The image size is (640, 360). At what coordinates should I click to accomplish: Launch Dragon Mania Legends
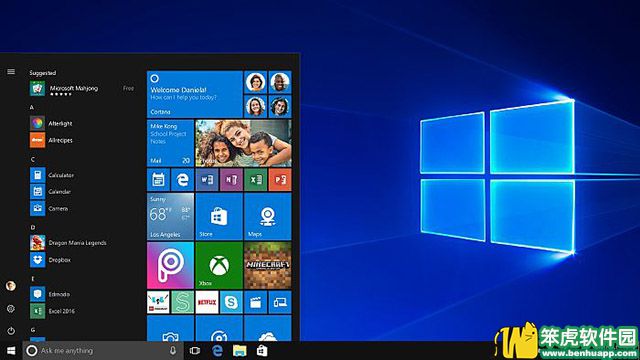point(68,243)
